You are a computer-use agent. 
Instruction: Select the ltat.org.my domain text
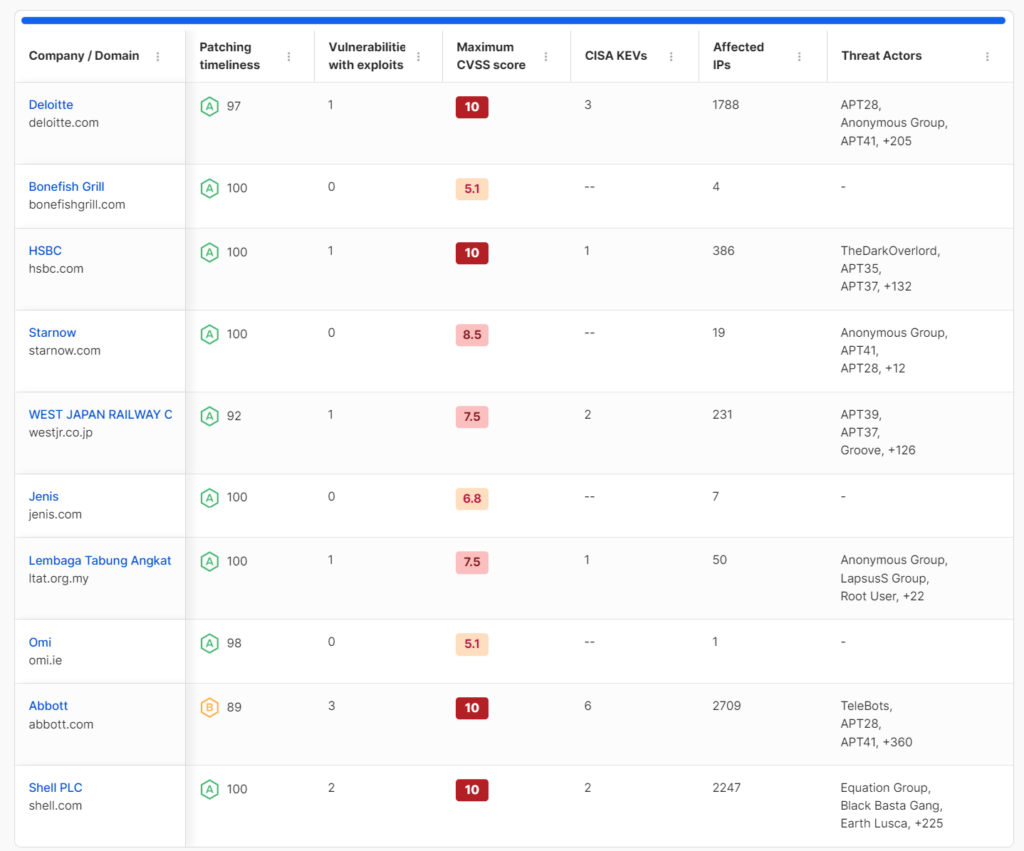tap(59, 579)
